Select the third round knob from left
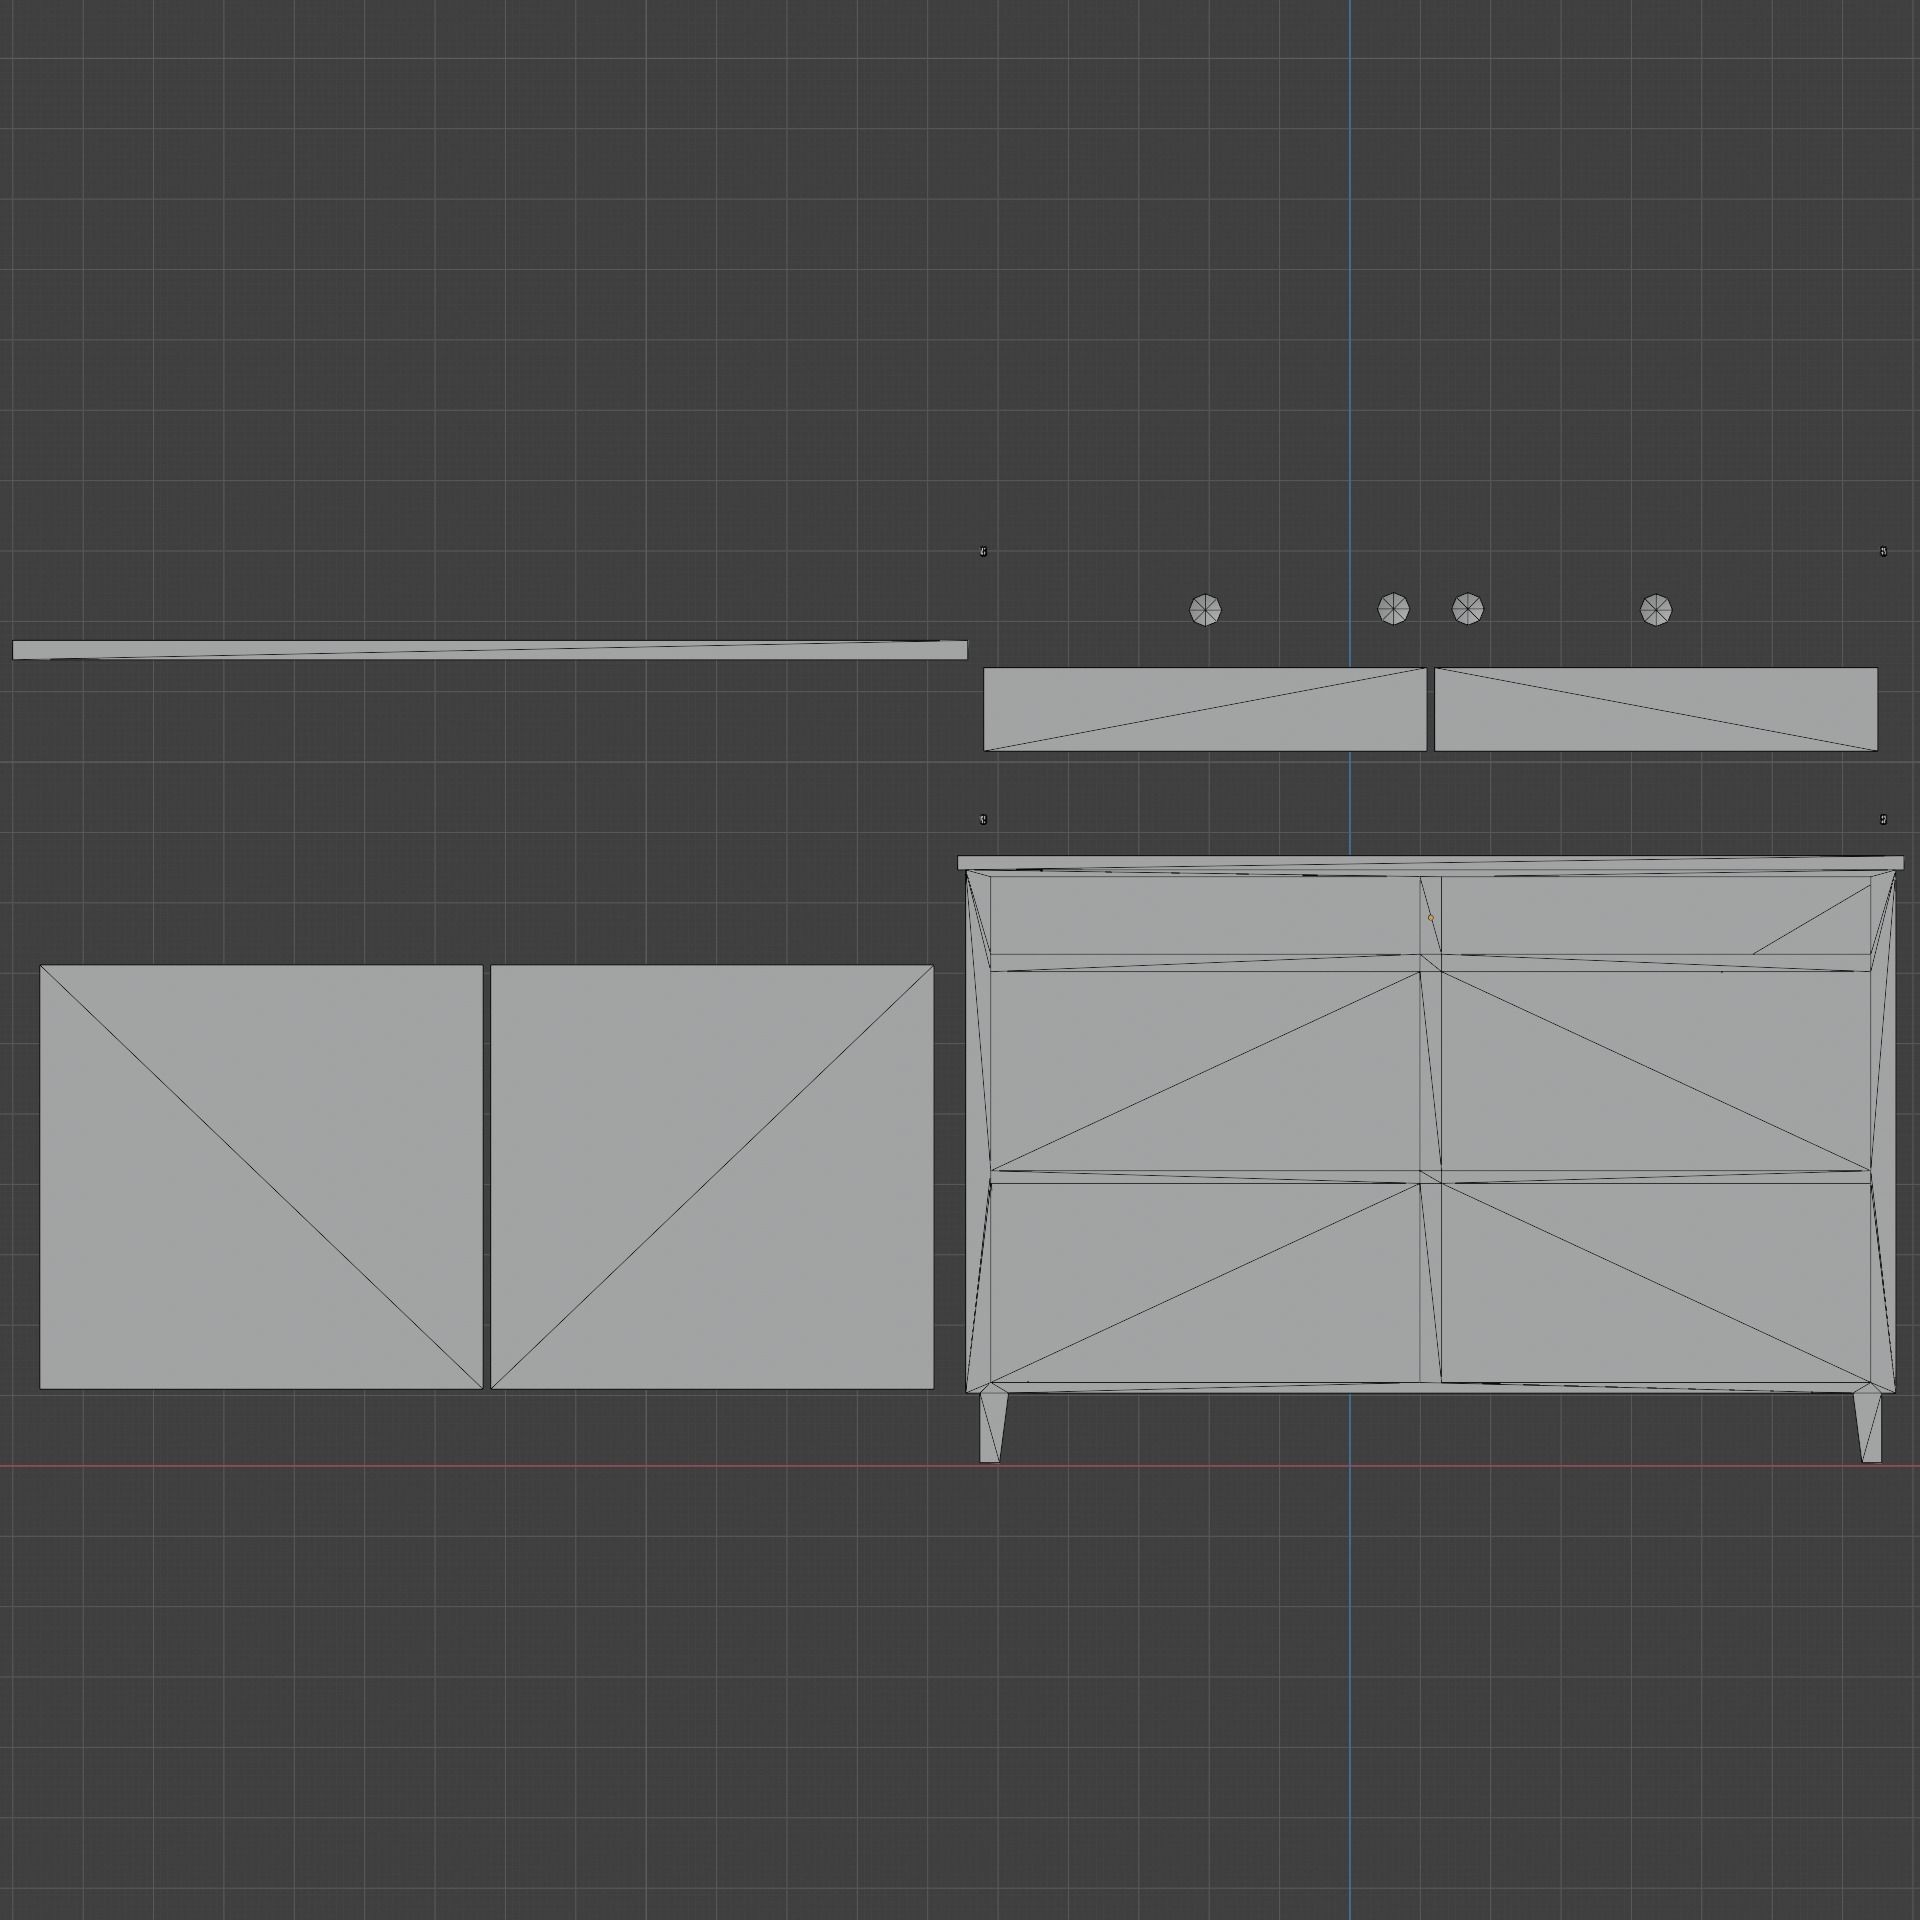 1467,608
